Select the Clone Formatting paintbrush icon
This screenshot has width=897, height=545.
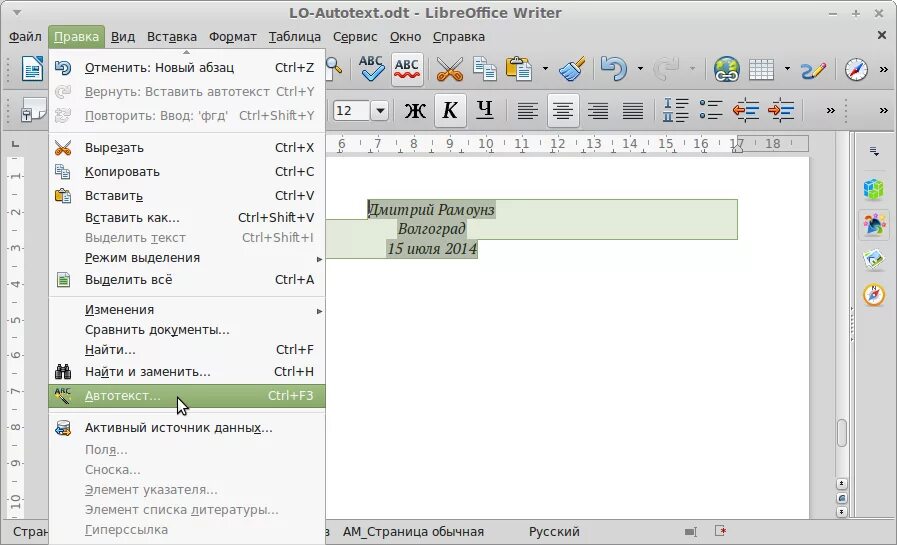pos(571,69)
